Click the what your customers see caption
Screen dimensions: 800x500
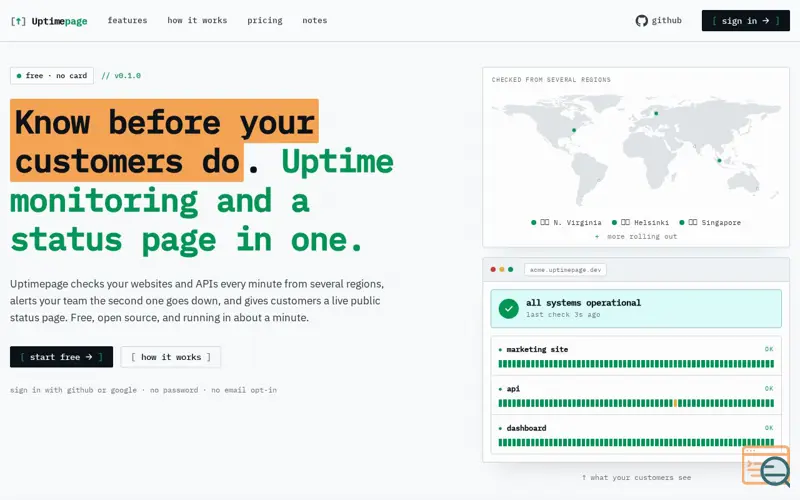click(x=636, y=478)
